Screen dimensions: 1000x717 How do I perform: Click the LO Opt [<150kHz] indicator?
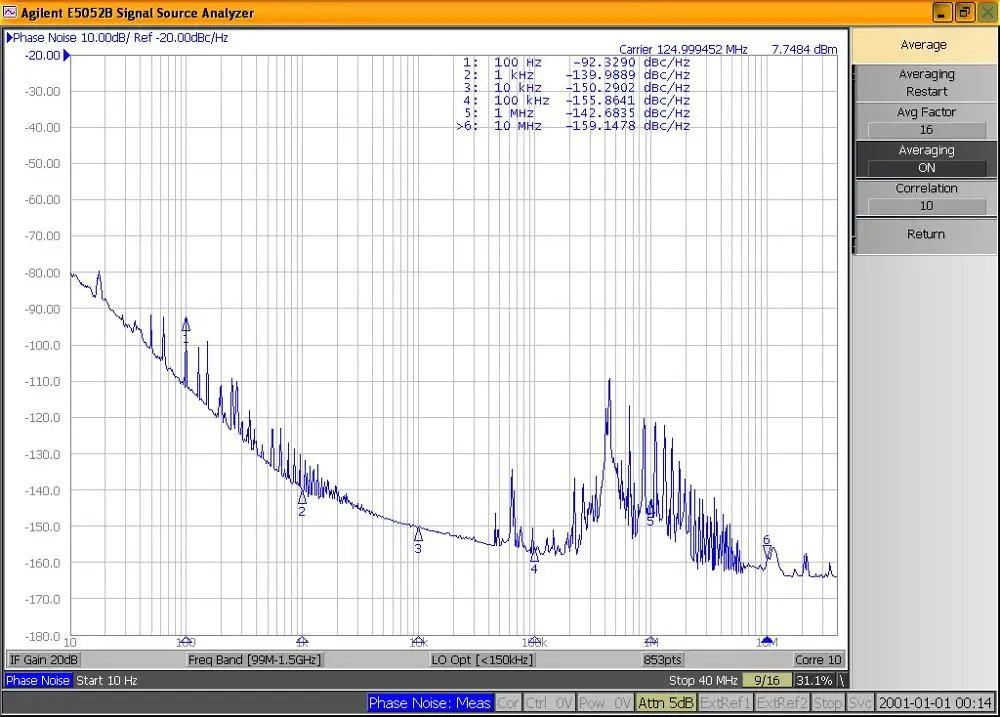tap(482, 660)
